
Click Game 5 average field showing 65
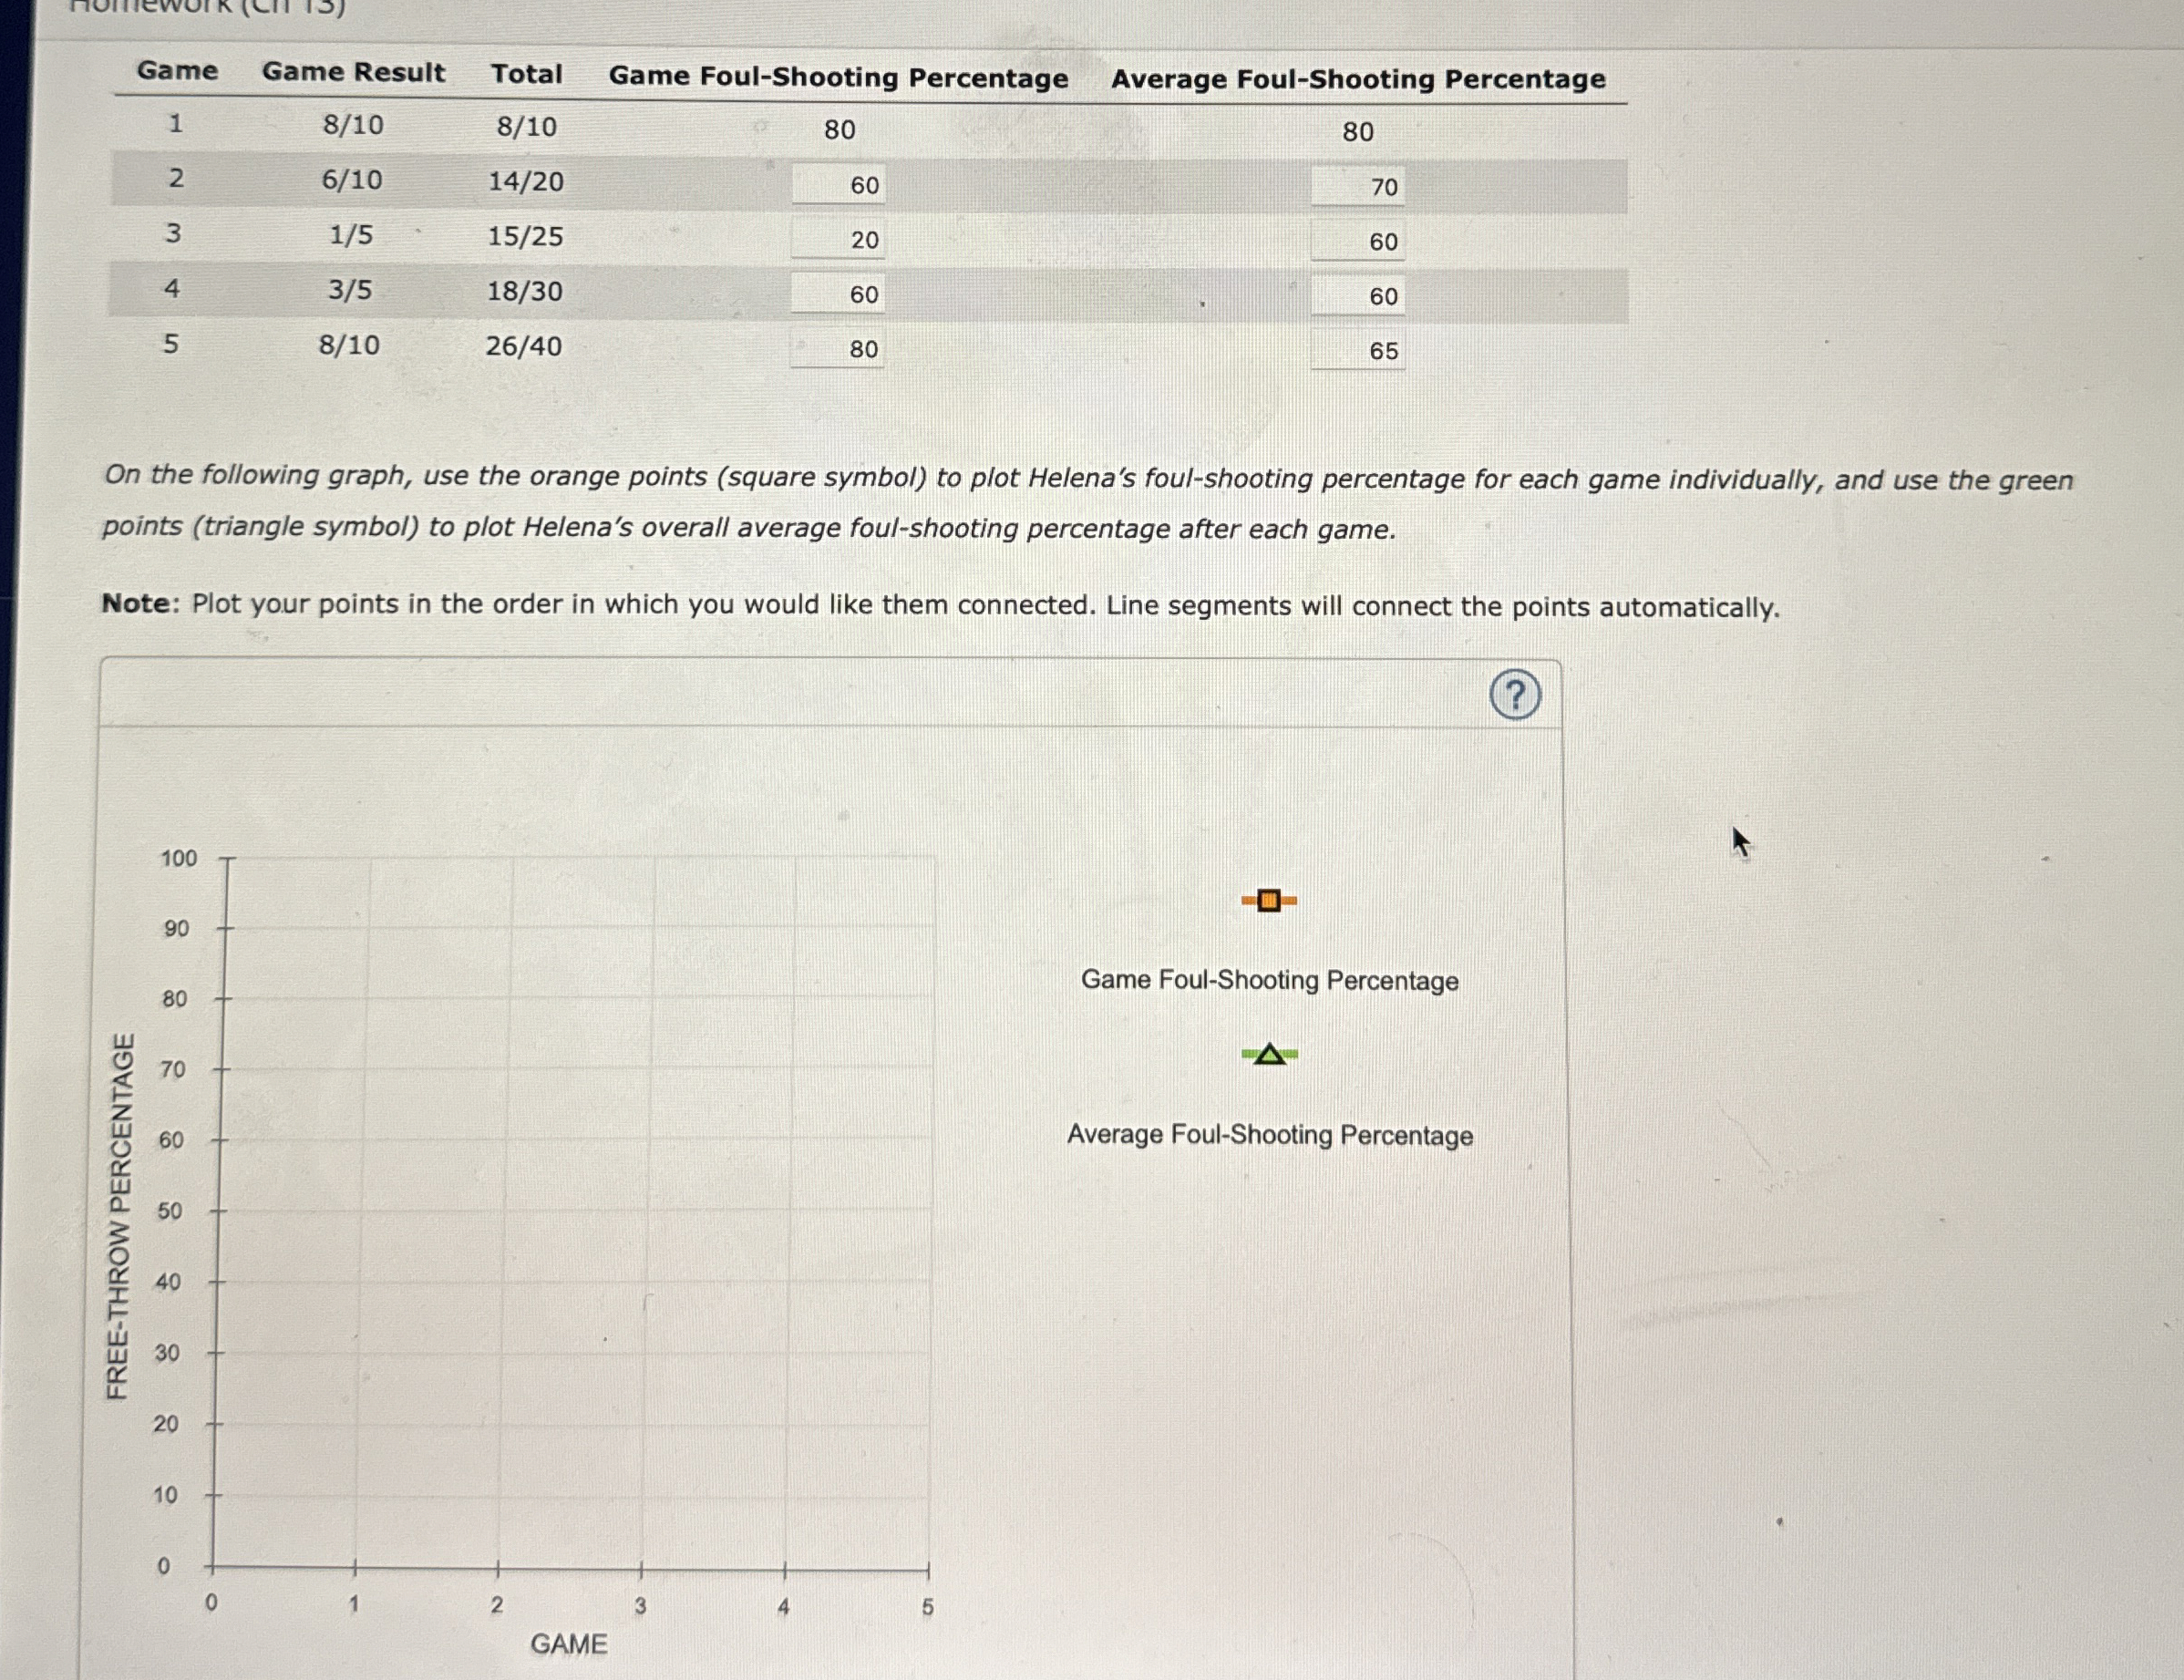click(x=1358, y=351)
